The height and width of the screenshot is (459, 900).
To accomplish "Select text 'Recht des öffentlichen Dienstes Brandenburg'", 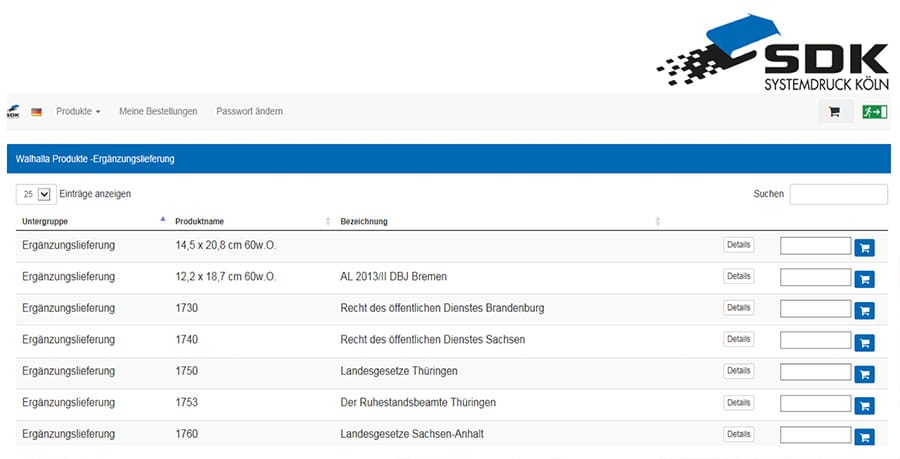I will click(442, 308).
